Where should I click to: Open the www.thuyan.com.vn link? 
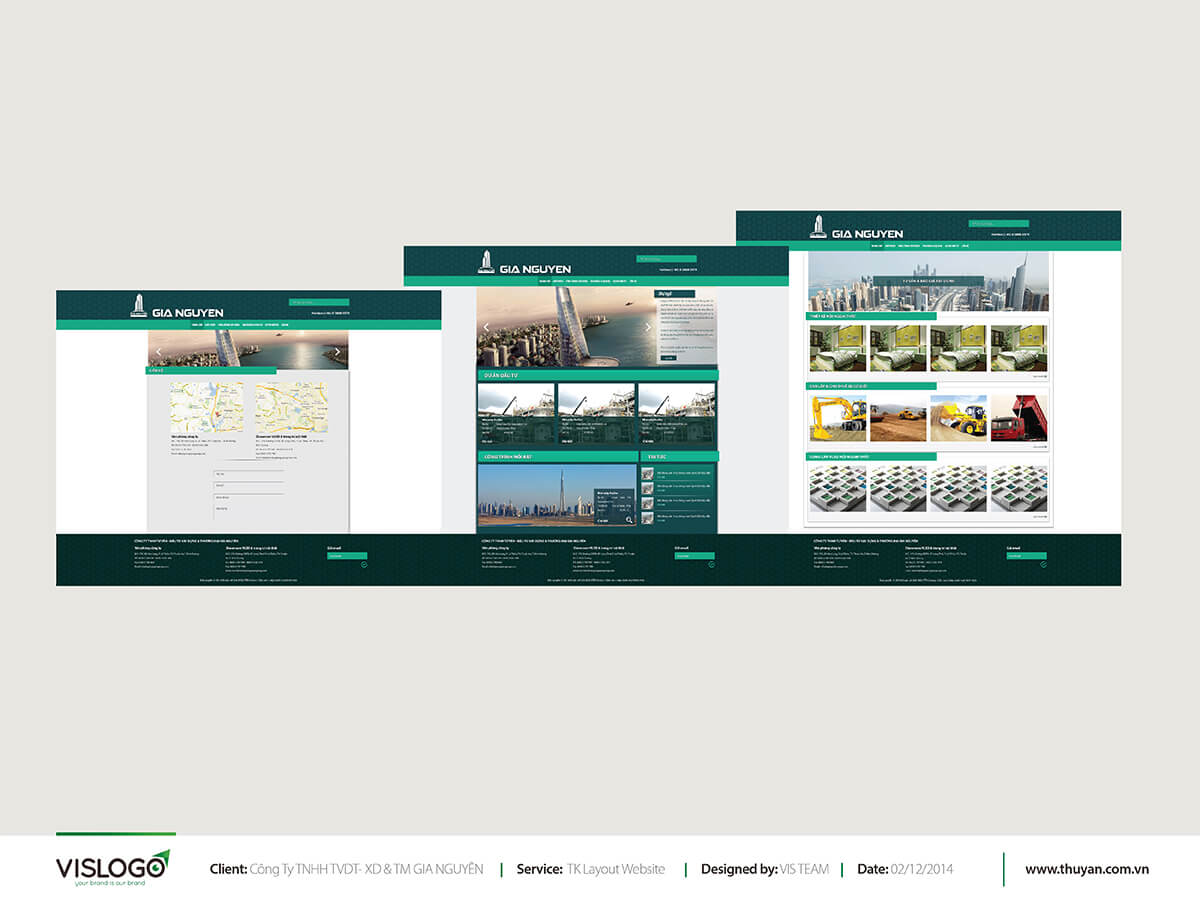[x=1086, y=869]
